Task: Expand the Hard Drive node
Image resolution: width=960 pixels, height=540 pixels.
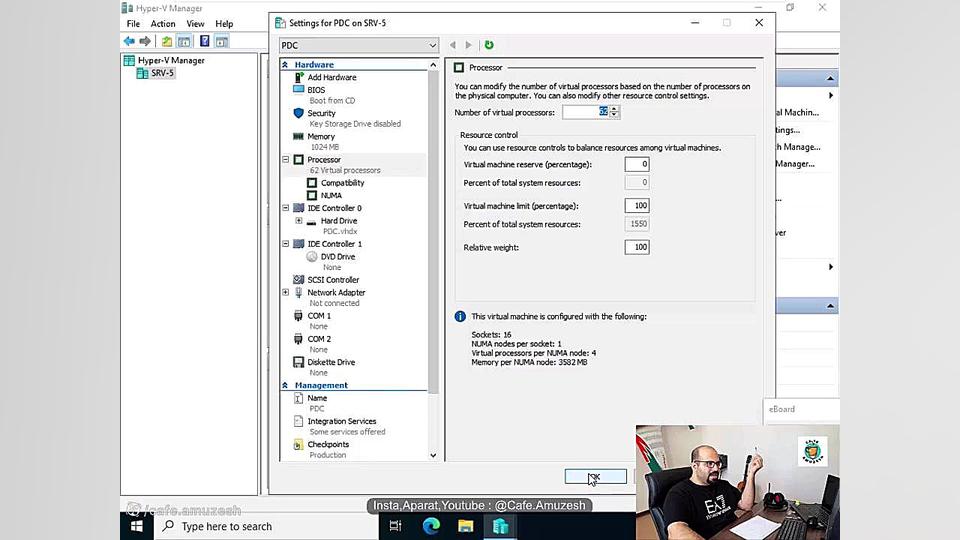Action: pyautogui.click(x=299, y=220)
